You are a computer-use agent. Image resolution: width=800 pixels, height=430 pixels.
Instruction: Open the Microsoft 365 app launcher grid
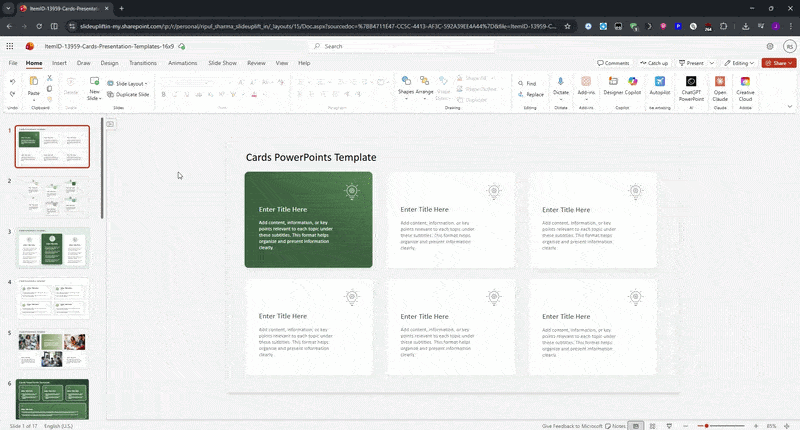coord(10,46)
